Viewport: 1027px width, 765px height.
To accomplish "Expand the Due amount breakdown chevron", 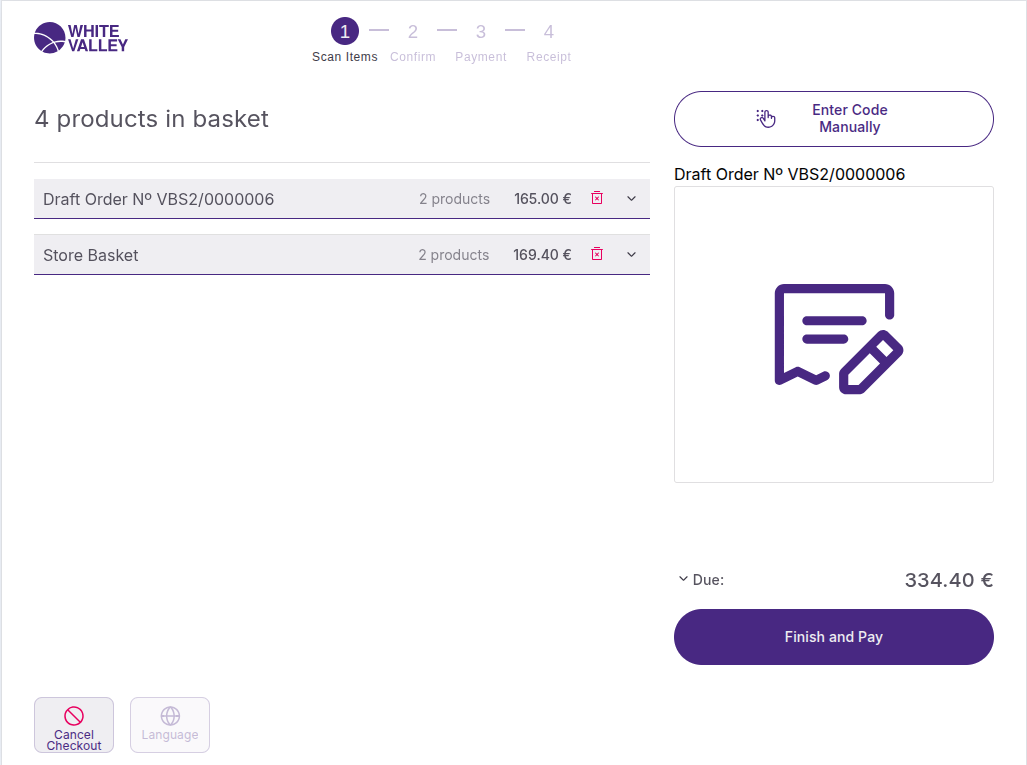I will [x=683, y=579].
